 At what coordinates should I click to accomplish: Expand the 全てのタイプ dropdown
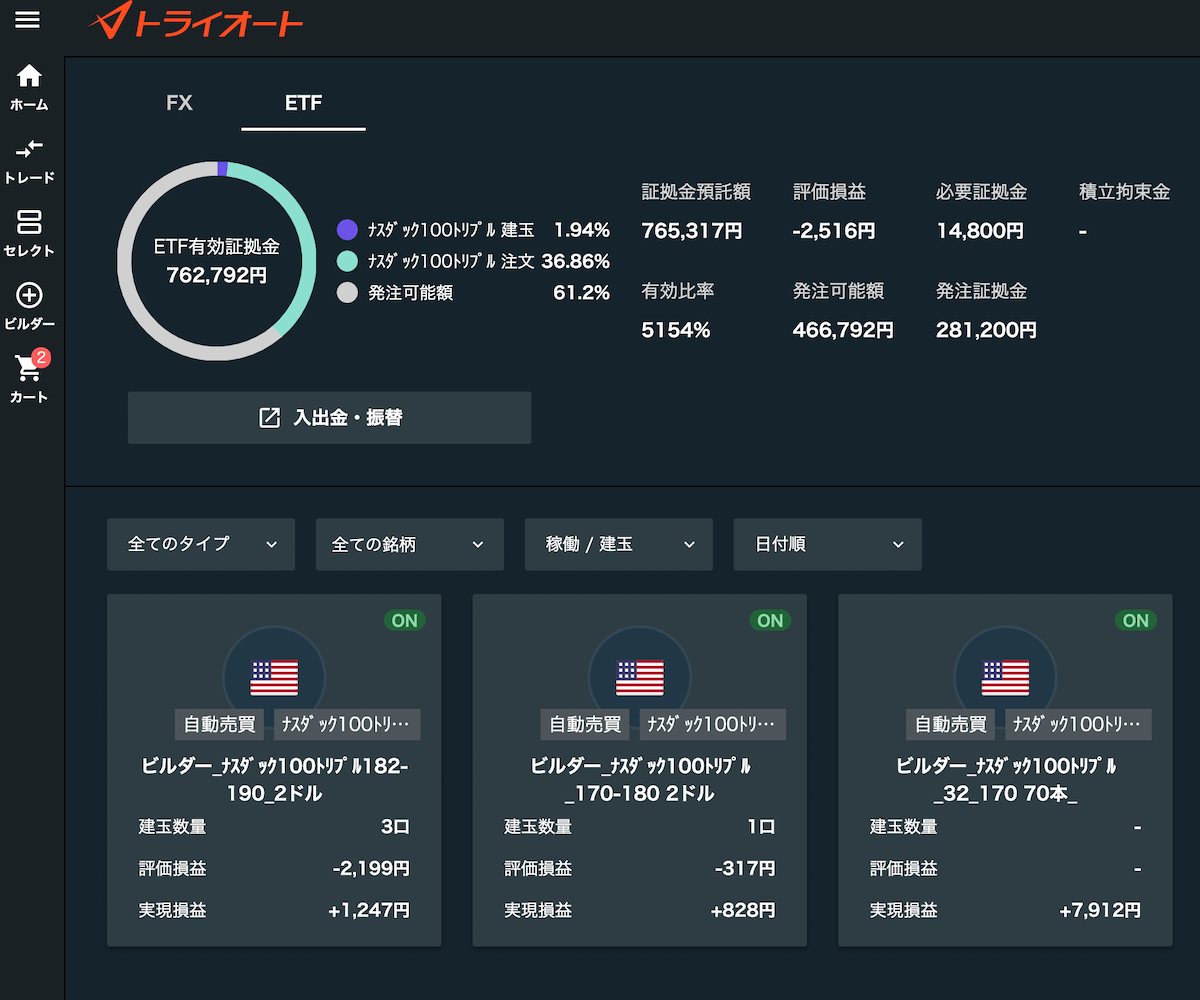(201, 544)
